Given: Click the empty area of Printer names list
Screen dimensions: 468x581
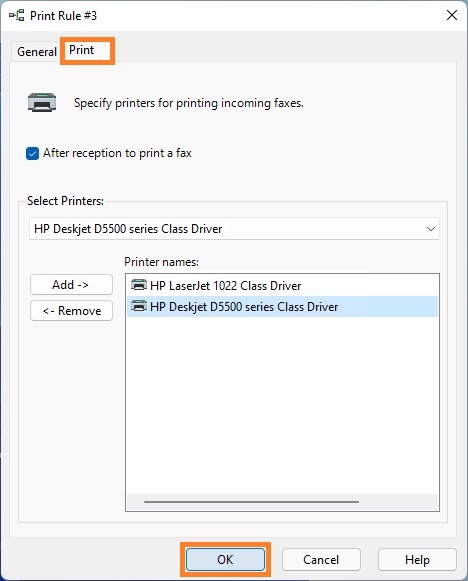Looking at the screenshot, I should (282, 405).
